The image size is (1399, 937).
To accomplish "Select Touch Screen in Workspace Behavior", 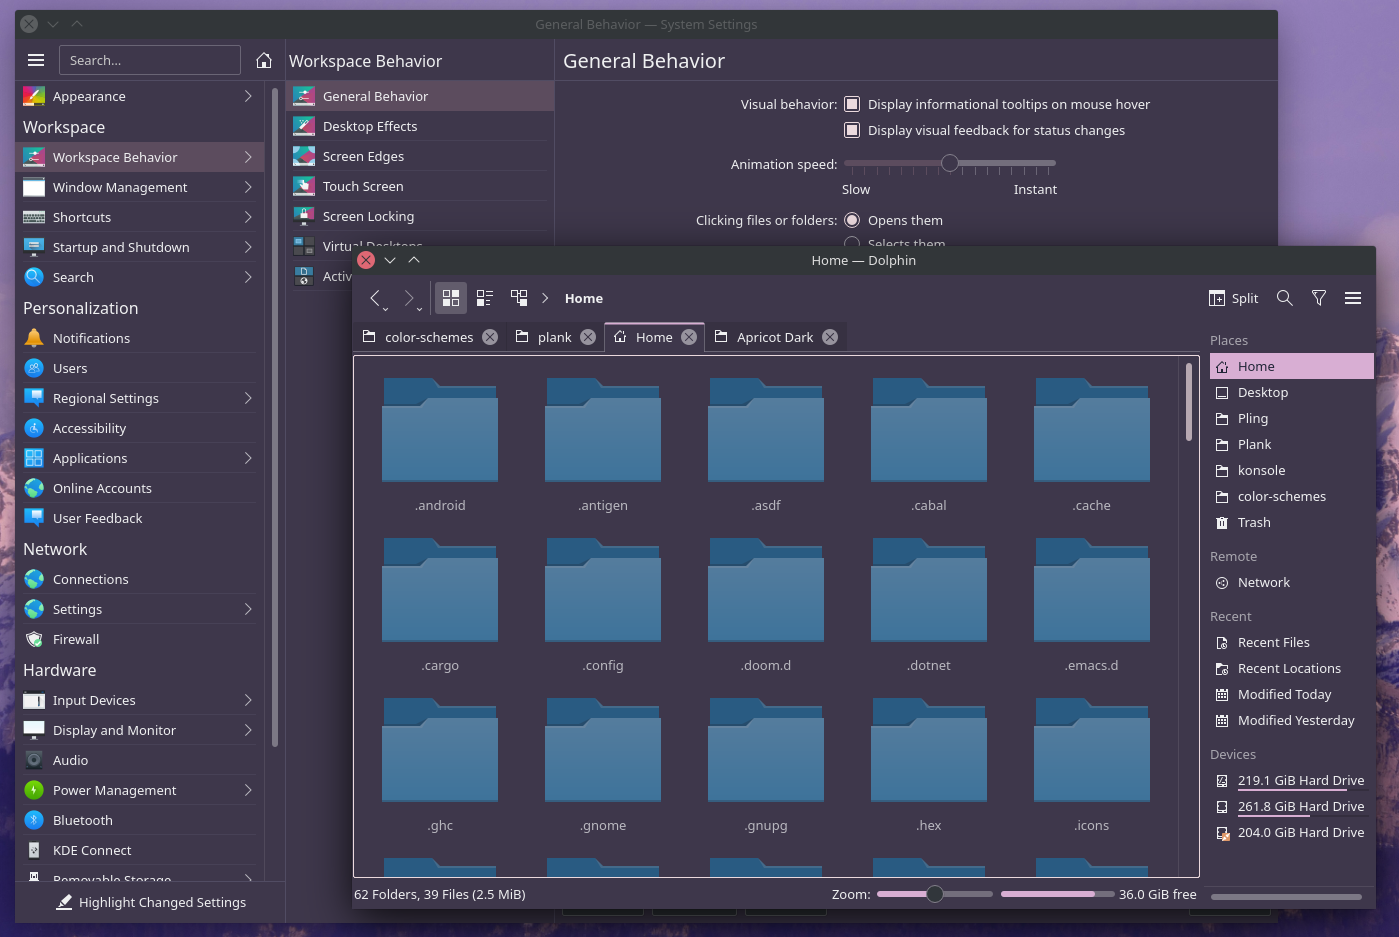I will click(420, 186).
